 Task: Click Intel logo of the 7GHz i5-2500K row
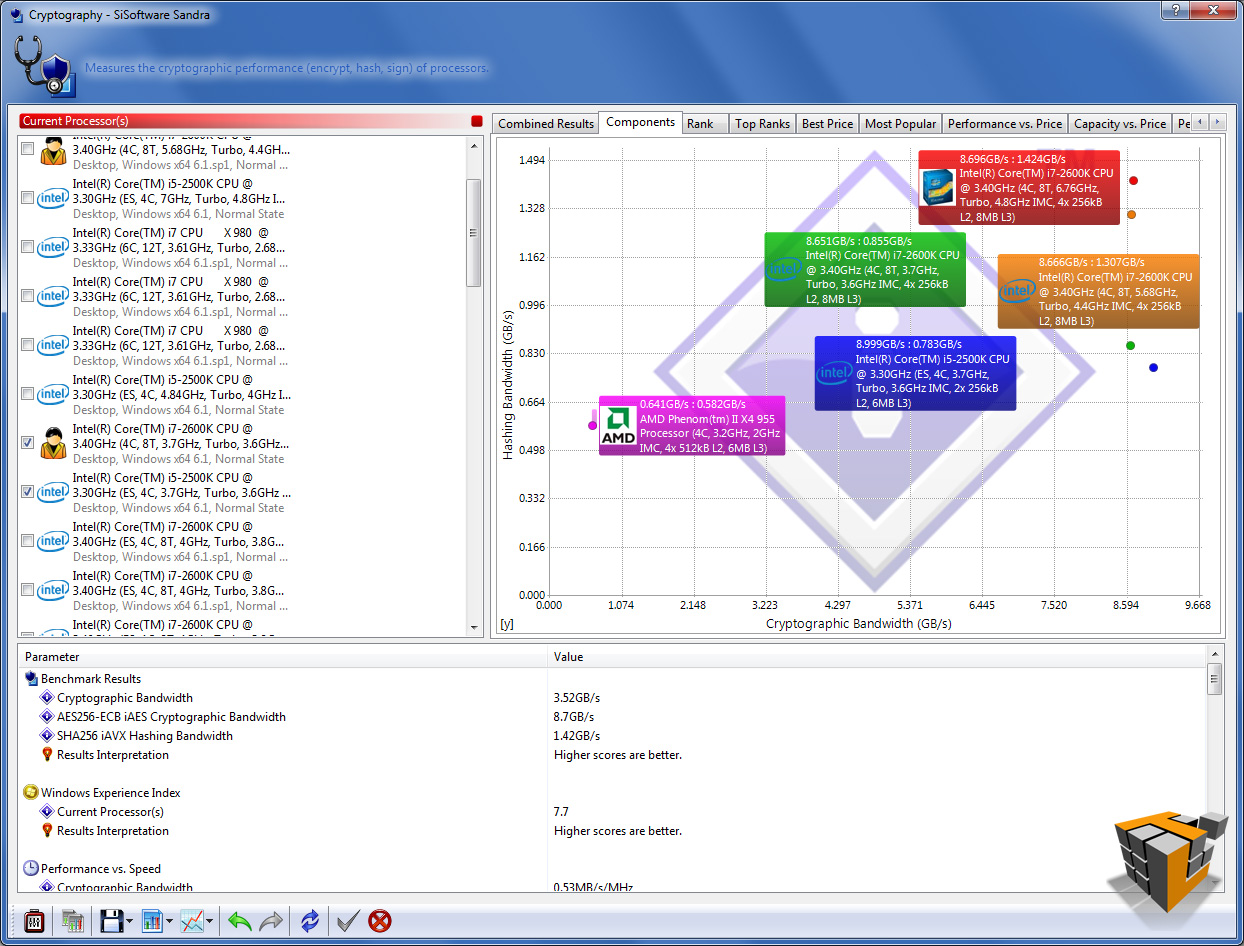pyautogui.click(x=53, y=198)
